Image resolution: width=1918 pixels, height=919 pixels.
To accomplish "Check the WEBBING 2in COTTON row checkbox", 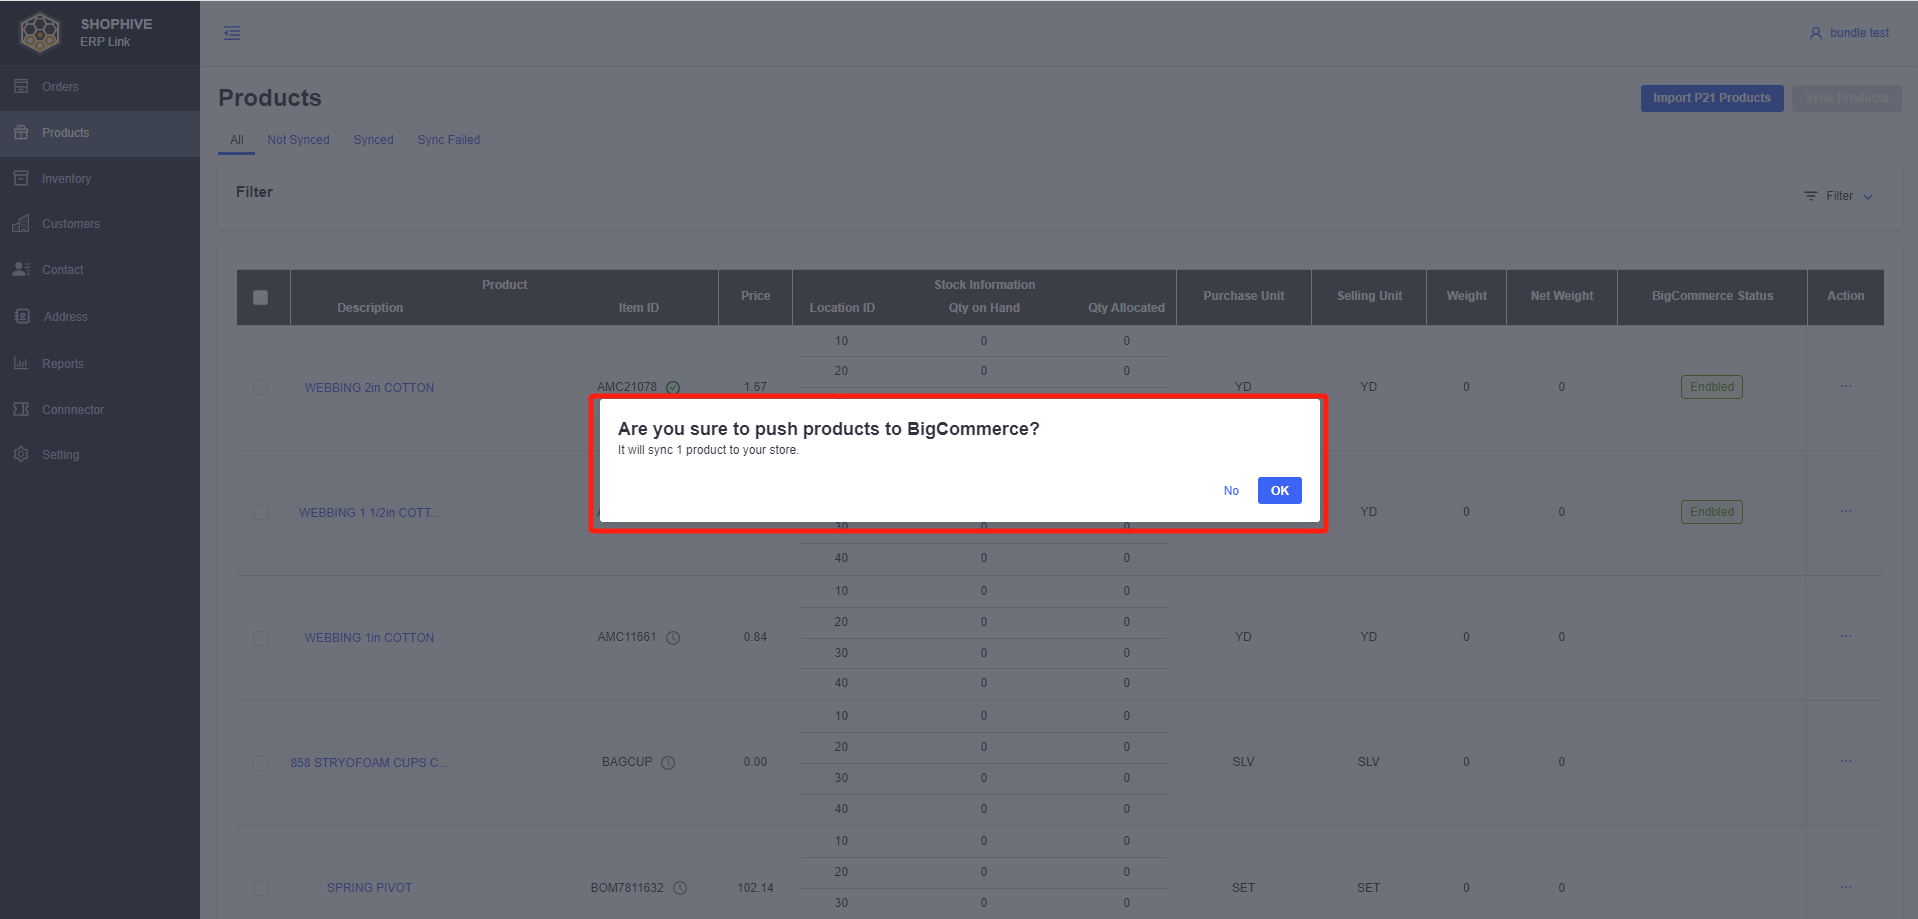I will click(261, 387).
